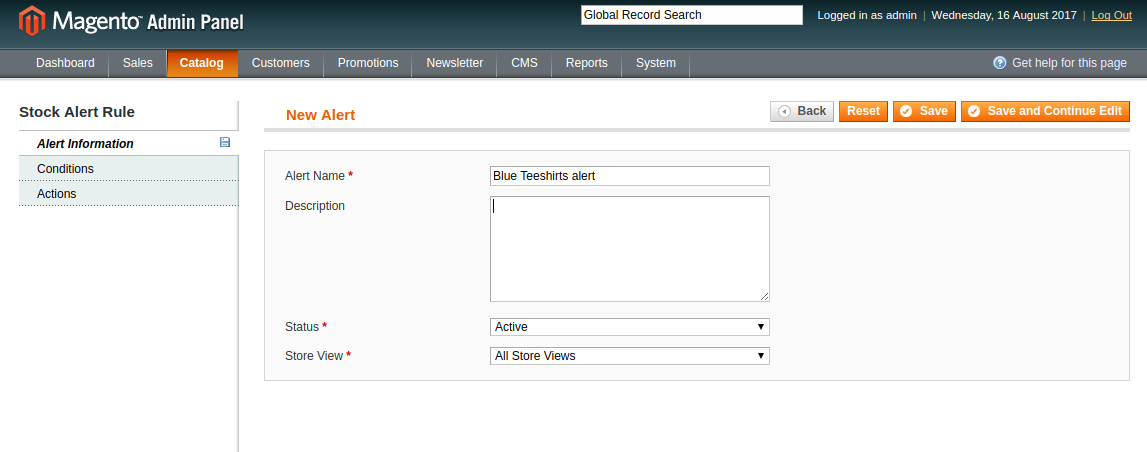
Task: Open the Catalog menu
Action: pyautogui.click(x=202, y=63)
